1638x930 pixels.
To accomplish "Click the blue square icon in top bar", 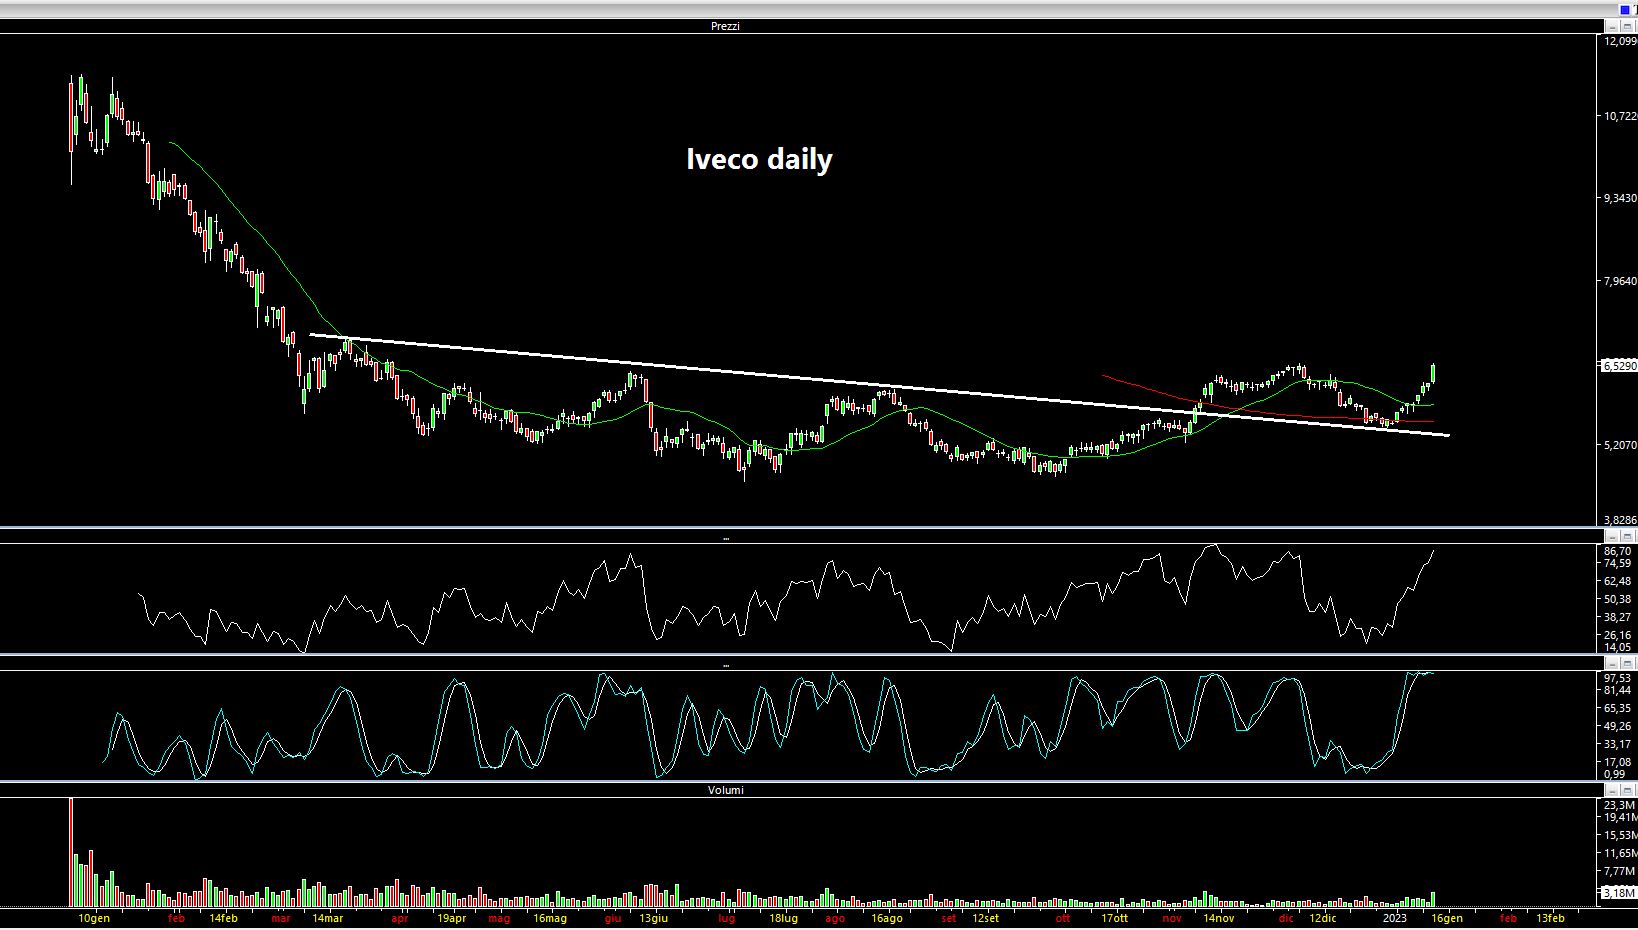I will coord(1625,10).
